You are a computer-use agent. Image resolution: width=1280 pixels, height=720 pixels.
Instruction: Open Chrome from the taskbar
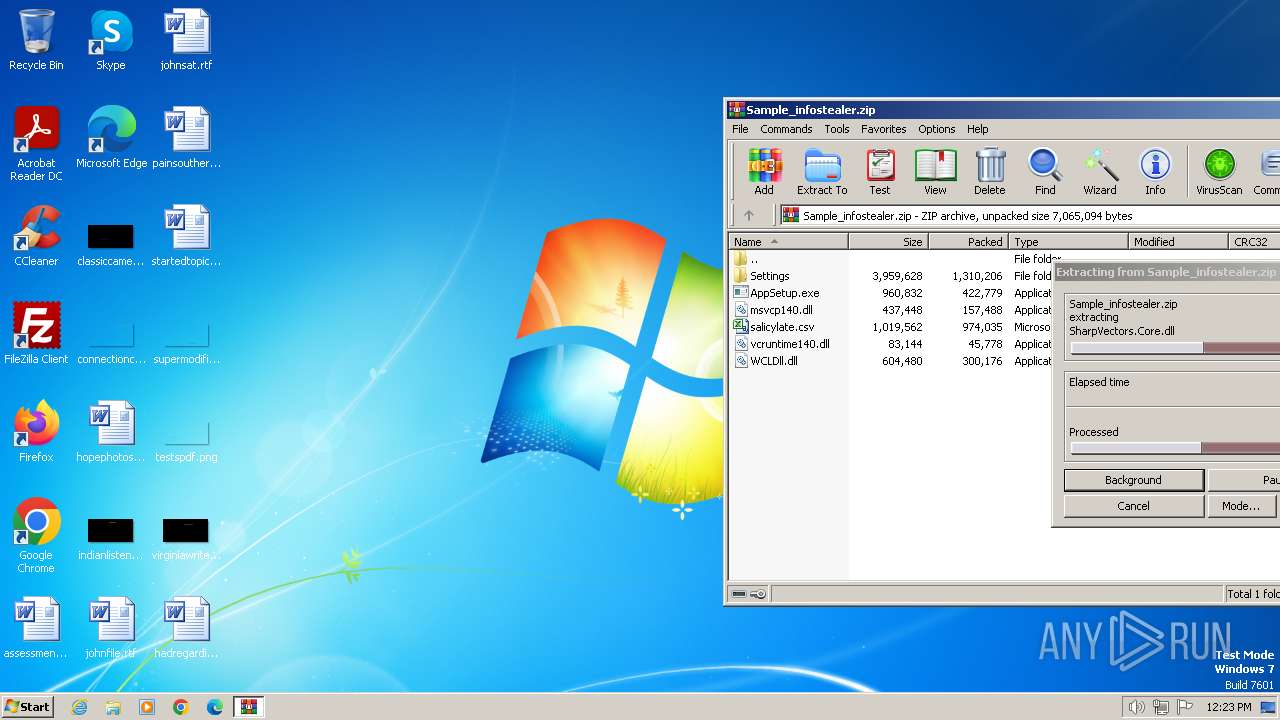pyautogui.click(x=180, y=707)
